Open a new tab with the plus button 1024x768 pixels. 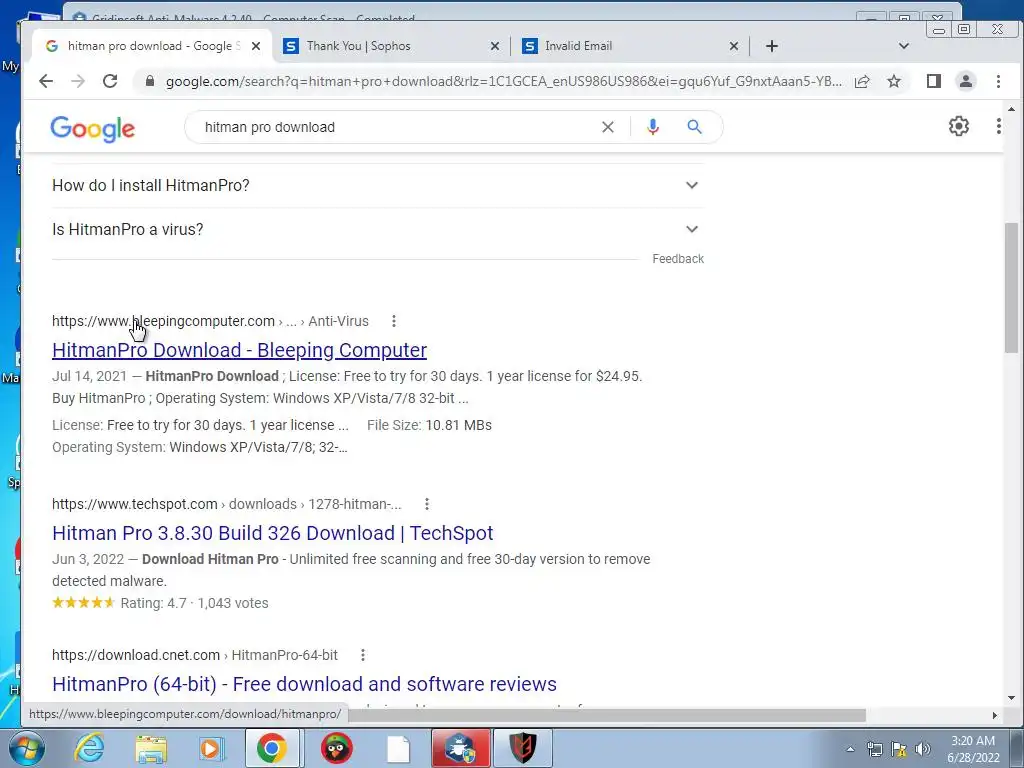click(x=772, y=46)
